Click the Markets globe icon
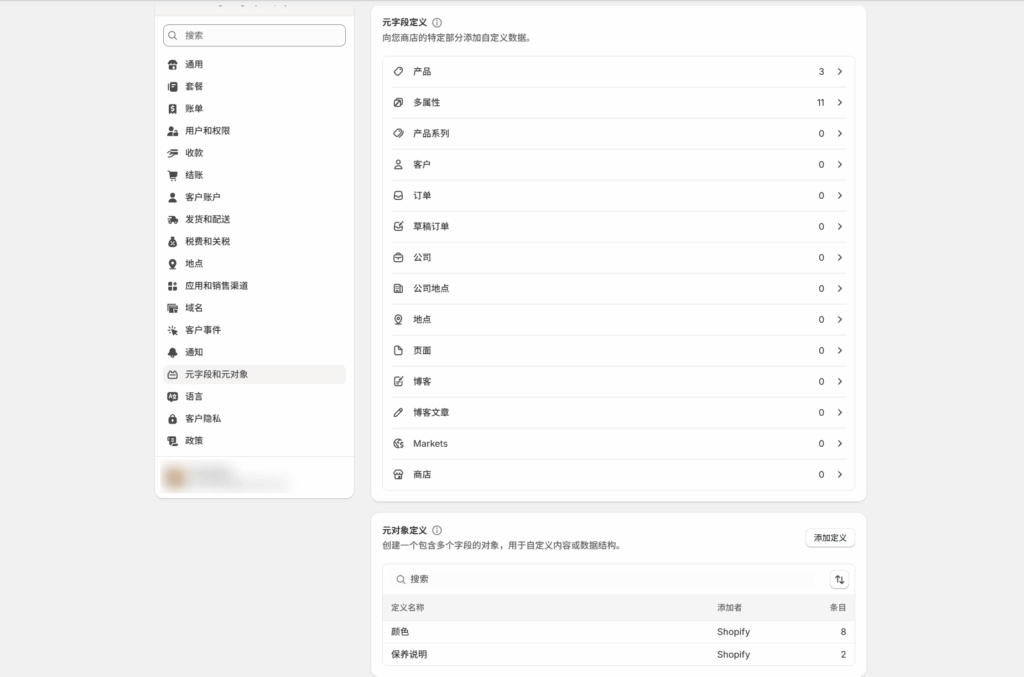 tap(398, 444)
